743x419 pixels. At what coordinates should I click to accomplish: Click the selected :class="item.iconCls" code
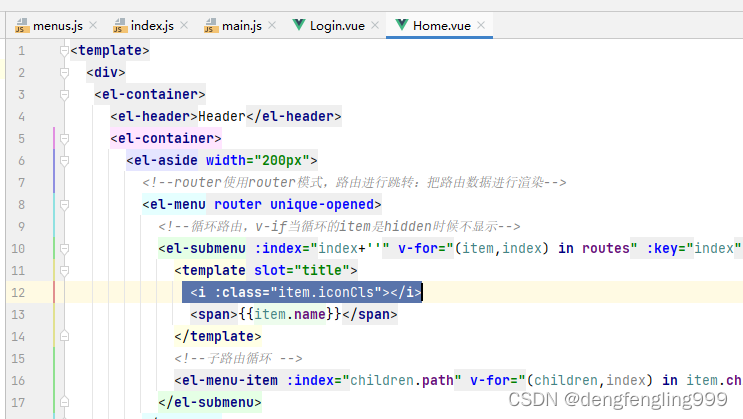(x=302, y=292)
